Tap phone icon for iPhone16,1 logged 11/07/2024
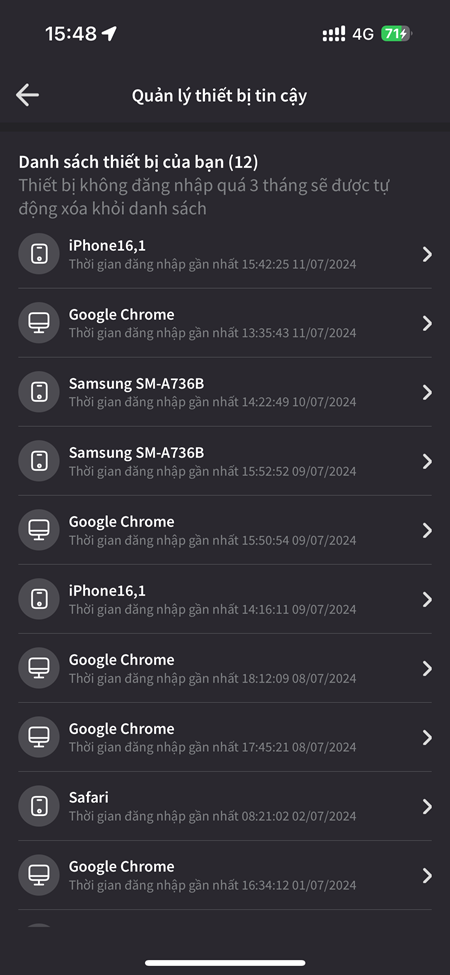Screen dimensions: 450x975 point(39,254)
